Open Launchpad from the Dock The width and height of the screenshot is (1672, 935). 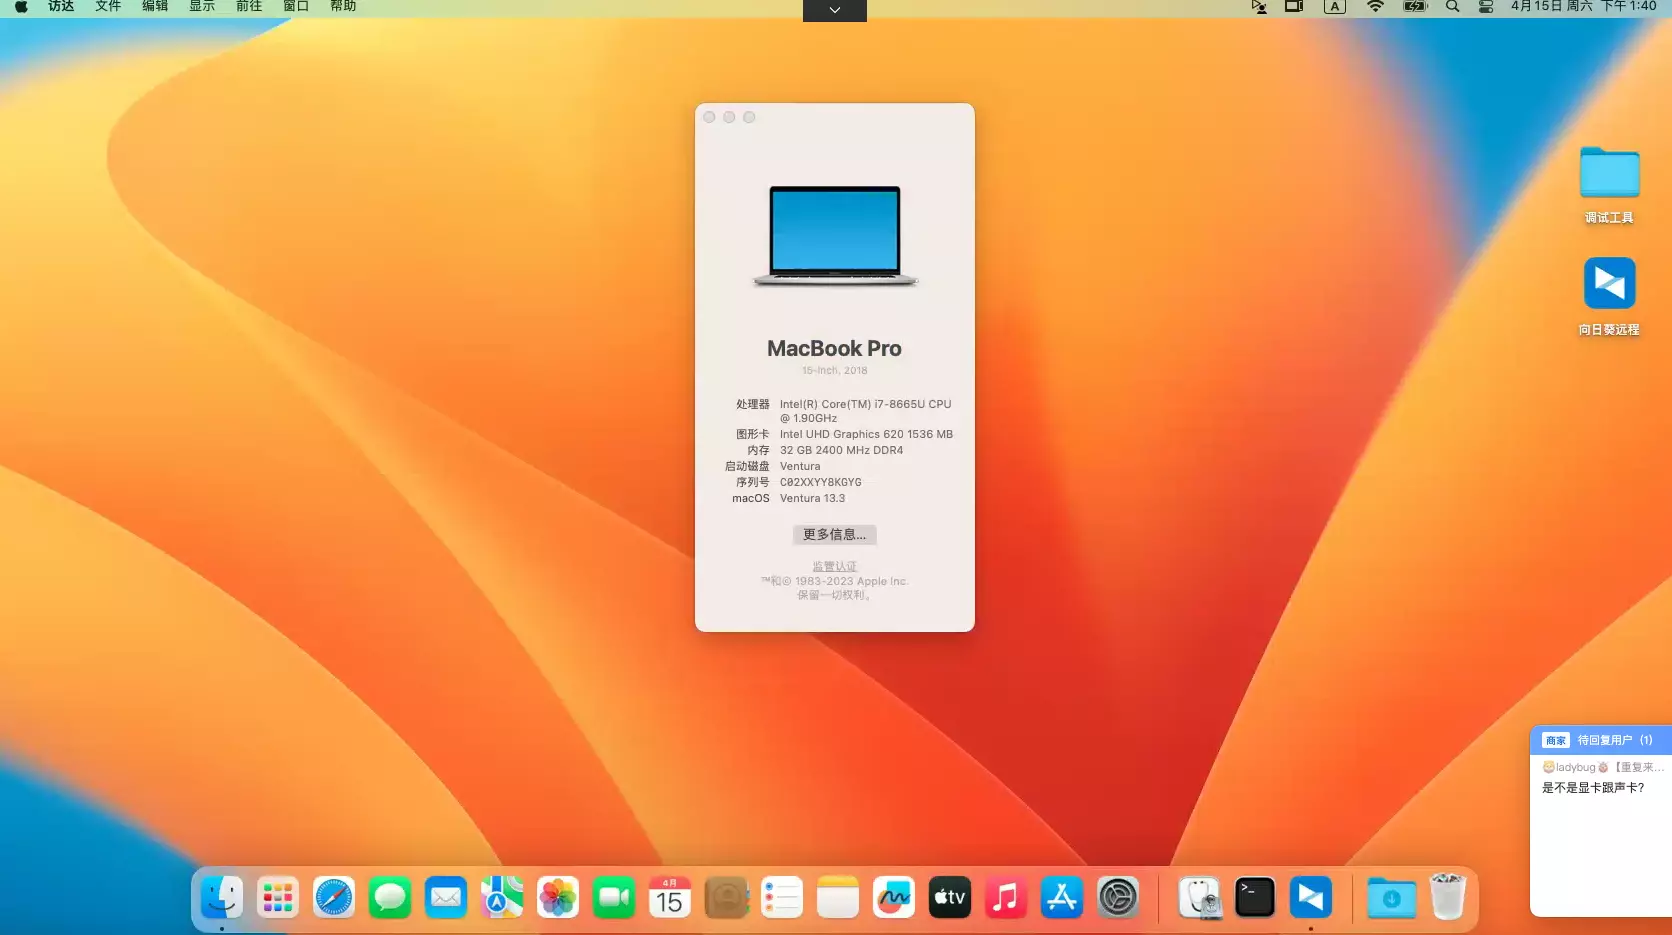(277, 897)
